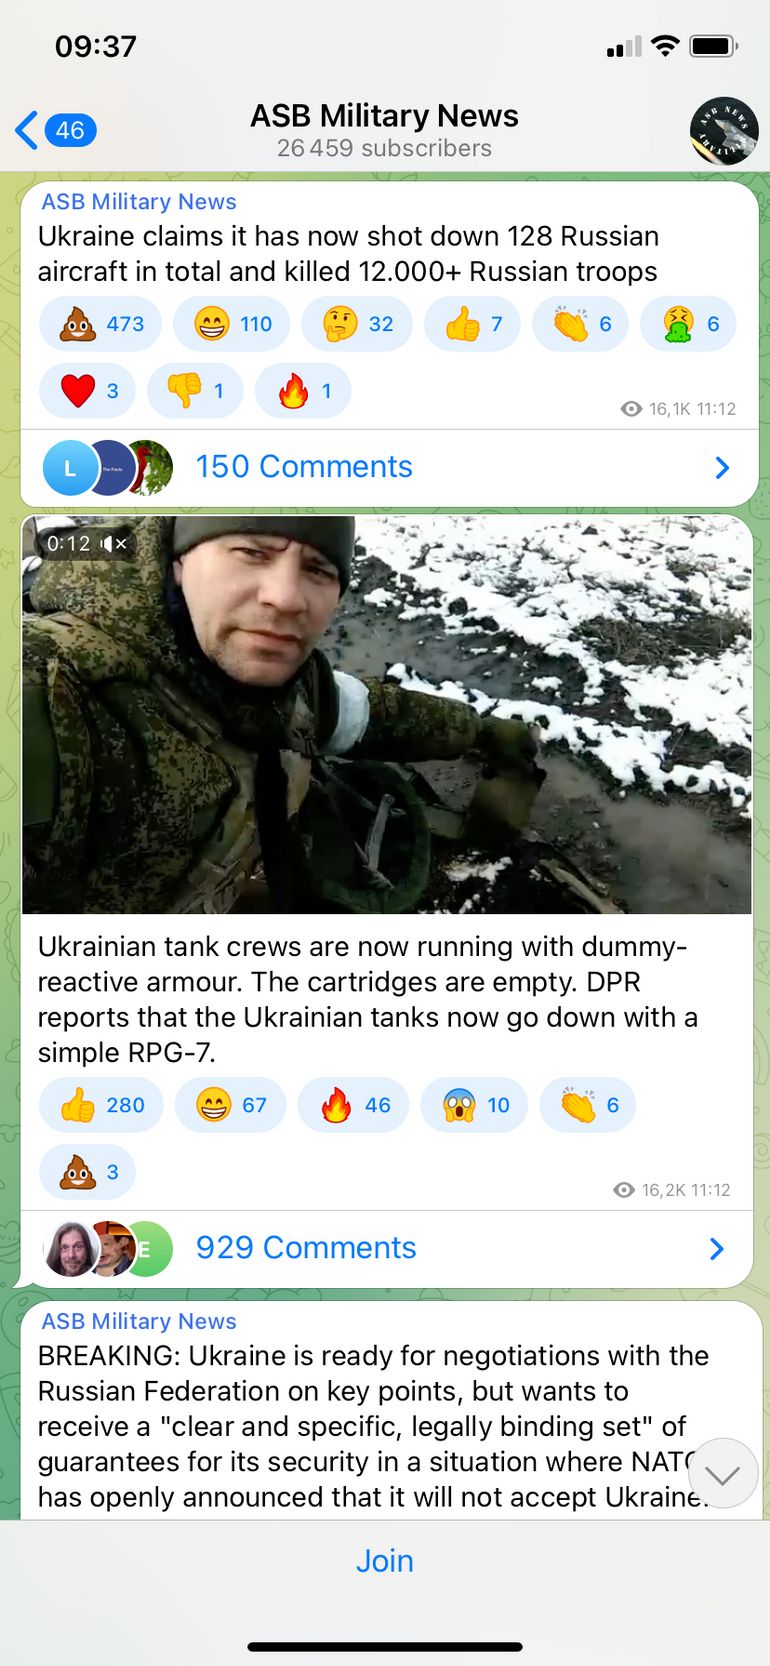Expand comments using the arrow beside 150 Comments
Viewport: 770px width, 1666px height.
pos(722,467)
